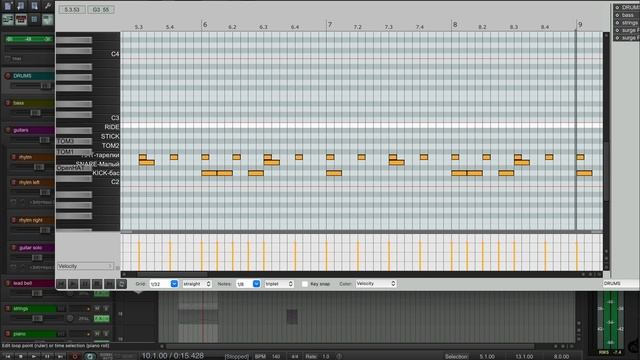The width and height of the screenshot is (640, 360).
Task: Click the selection start 5.1.00 field
Action: click(x=487, y=356)
